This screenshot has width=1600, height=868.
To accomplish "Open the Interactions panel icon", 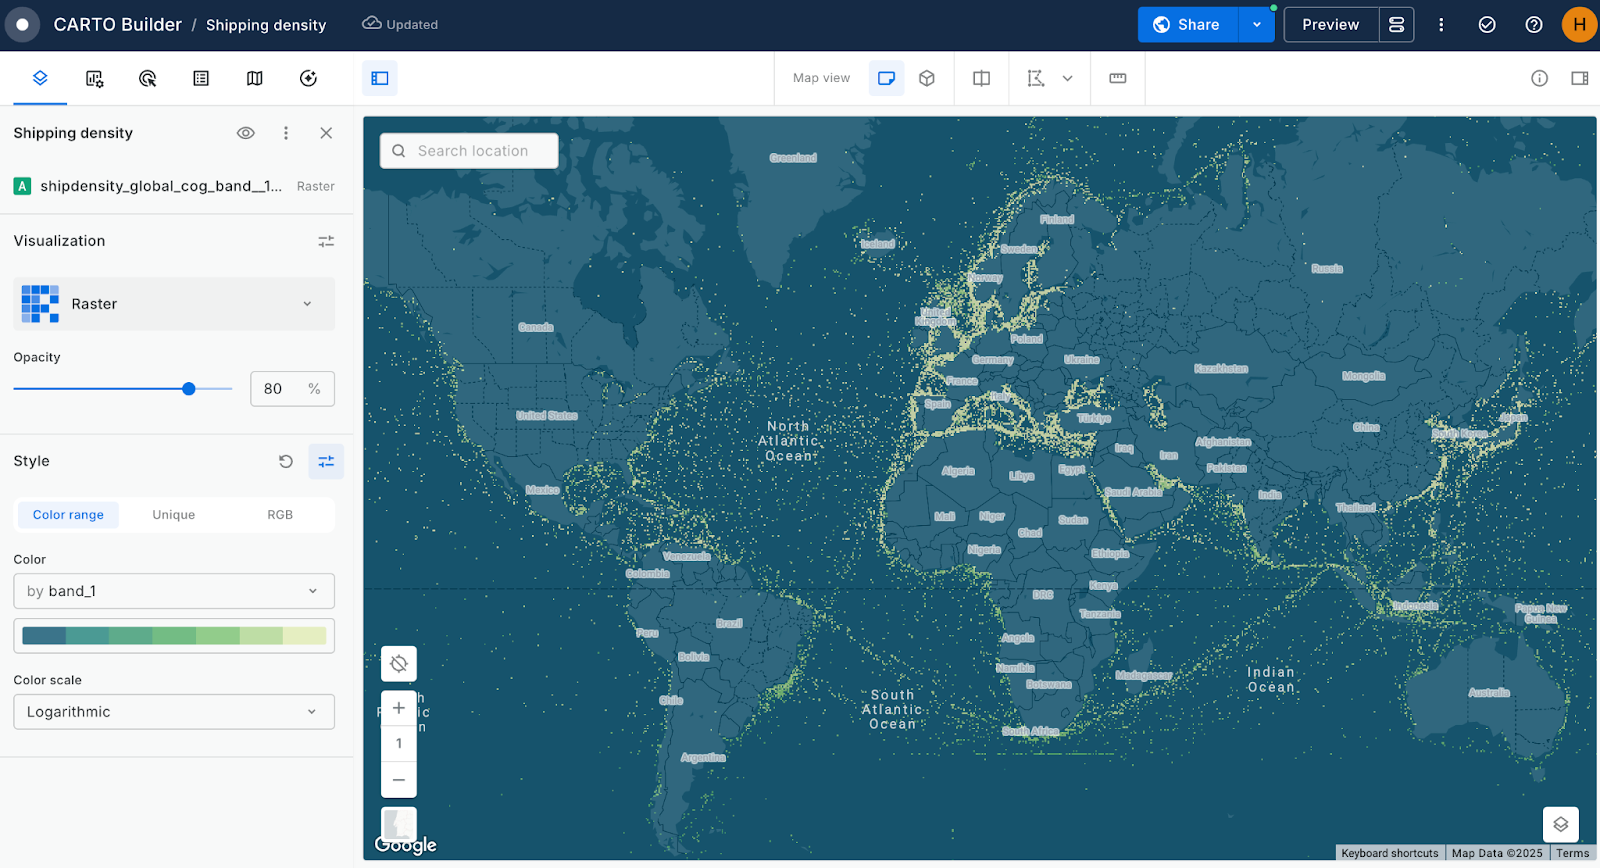I will pos(147,78).
